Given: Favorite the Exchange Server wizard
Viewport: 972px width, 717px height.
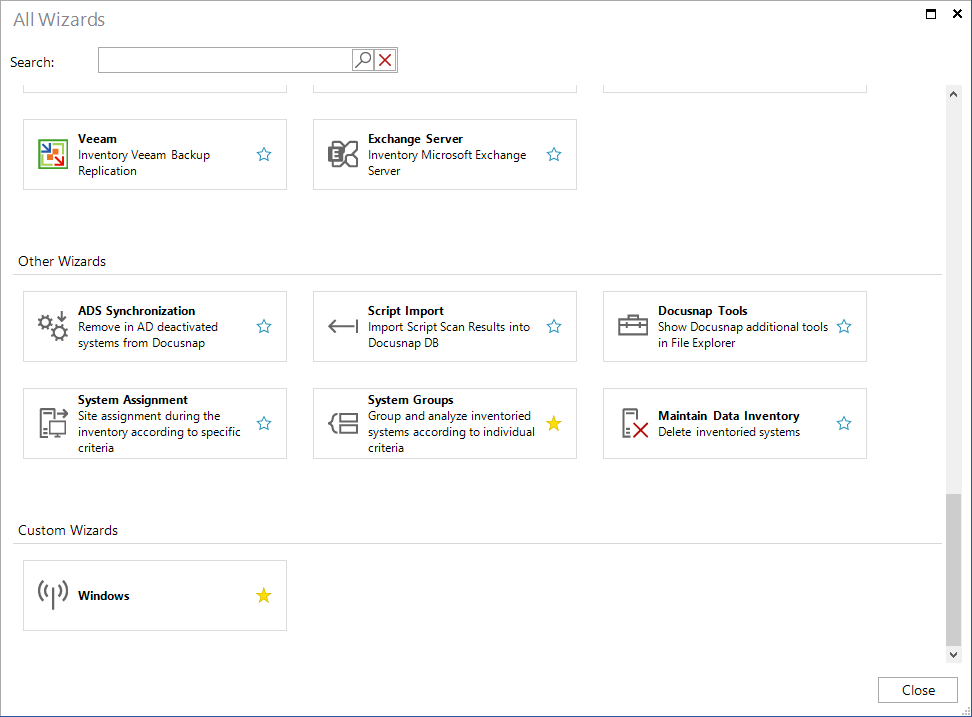Looking at the screenshot, I should click(554, 154).
